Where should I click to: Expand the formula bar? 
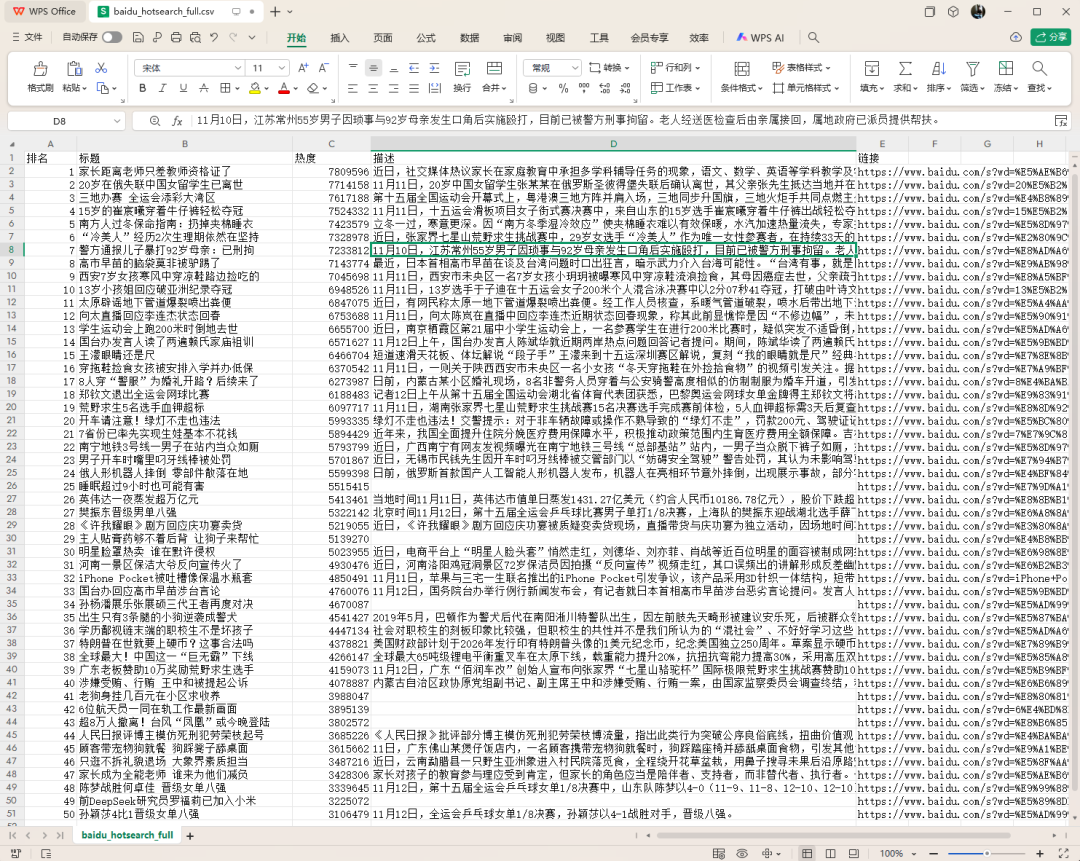pos(1061,121)
